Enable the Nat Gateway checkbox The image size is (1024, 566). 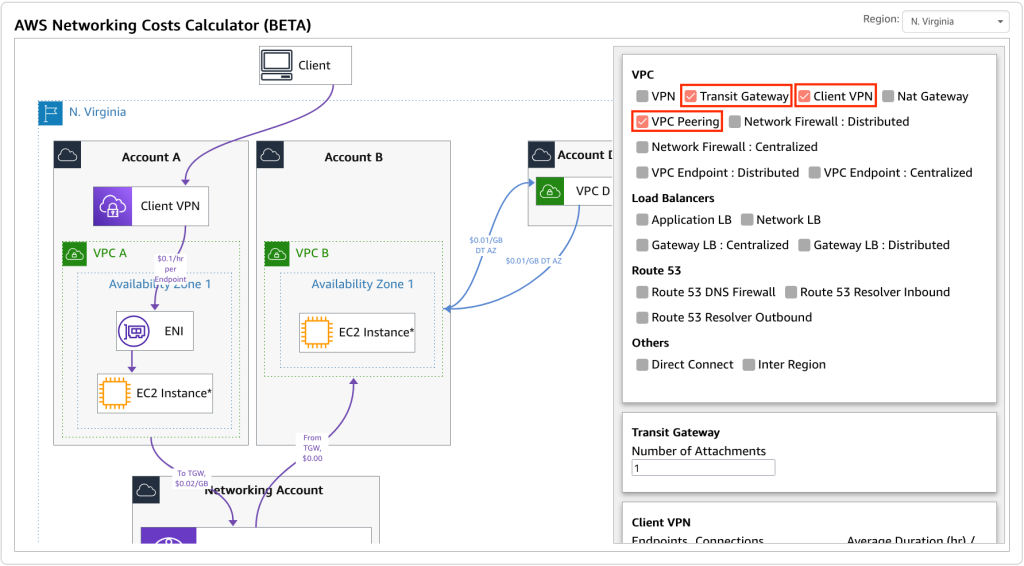coord(888,96)
